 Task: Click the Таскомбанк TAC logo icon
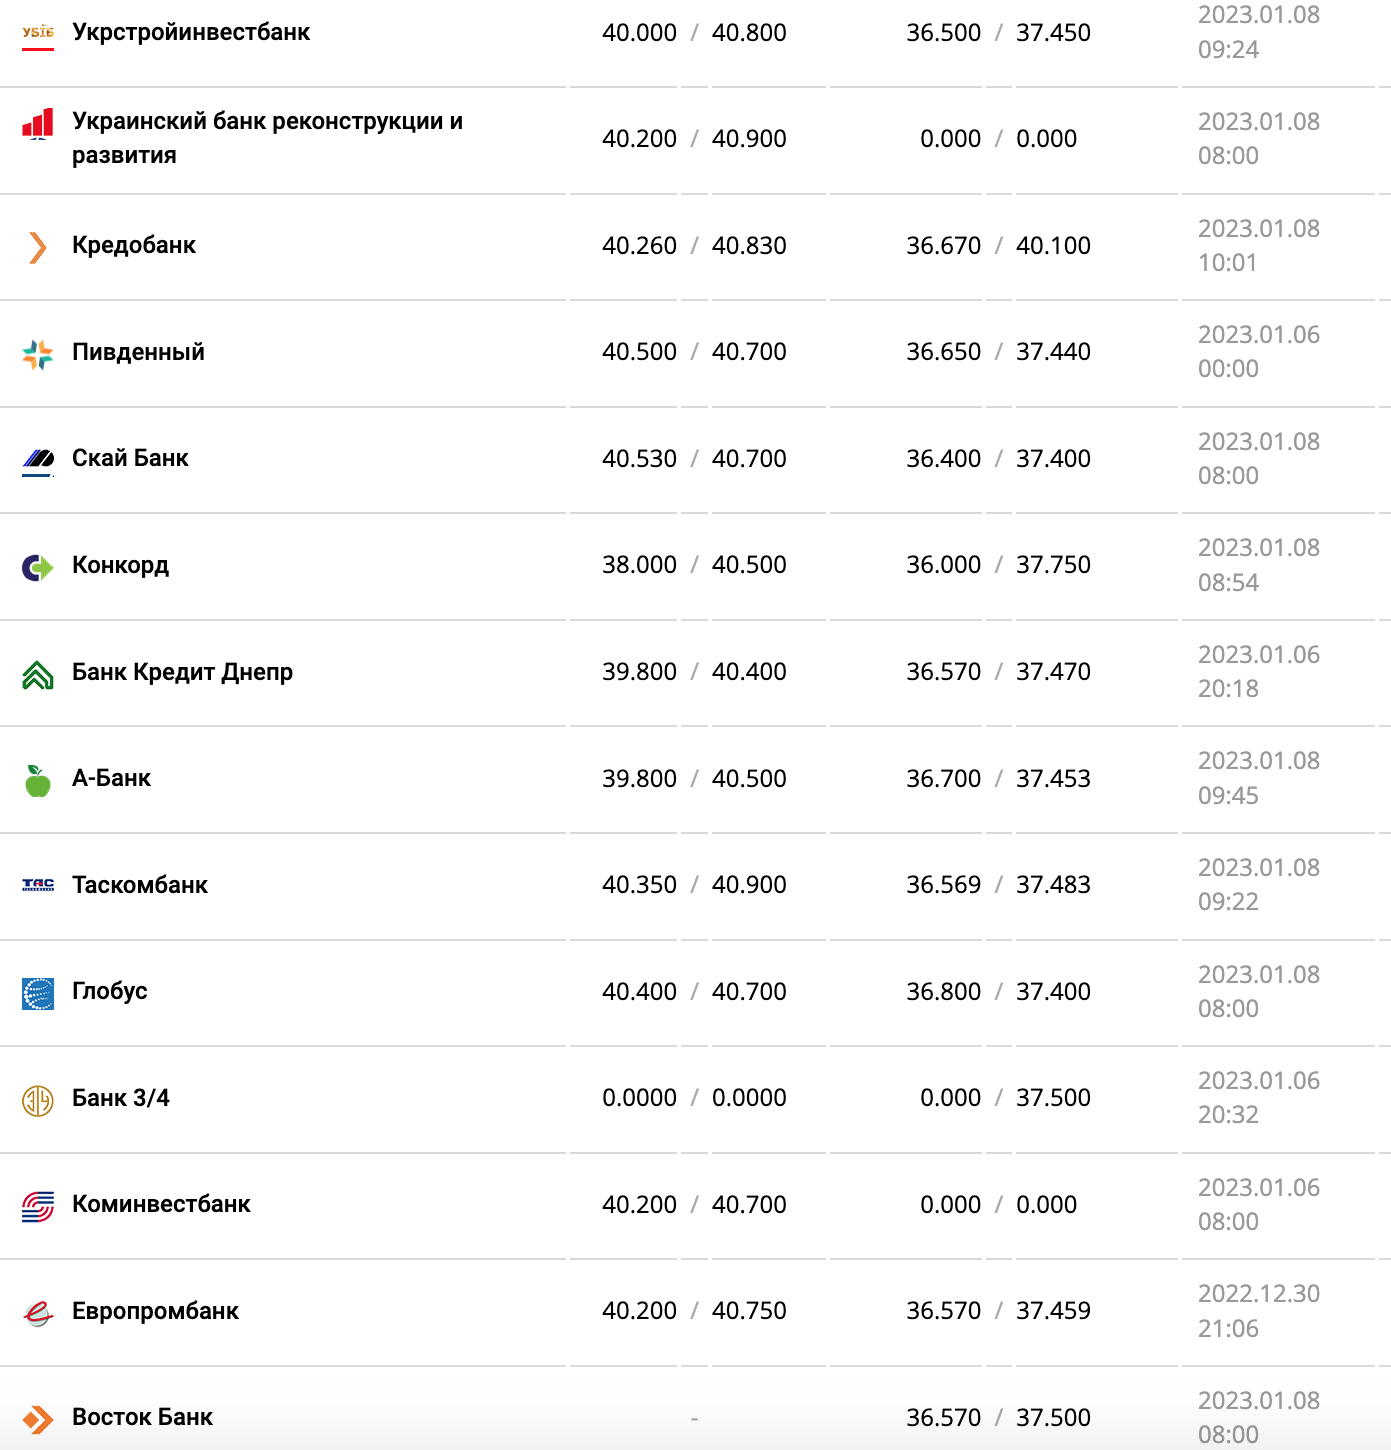click(x=38, y=885)
